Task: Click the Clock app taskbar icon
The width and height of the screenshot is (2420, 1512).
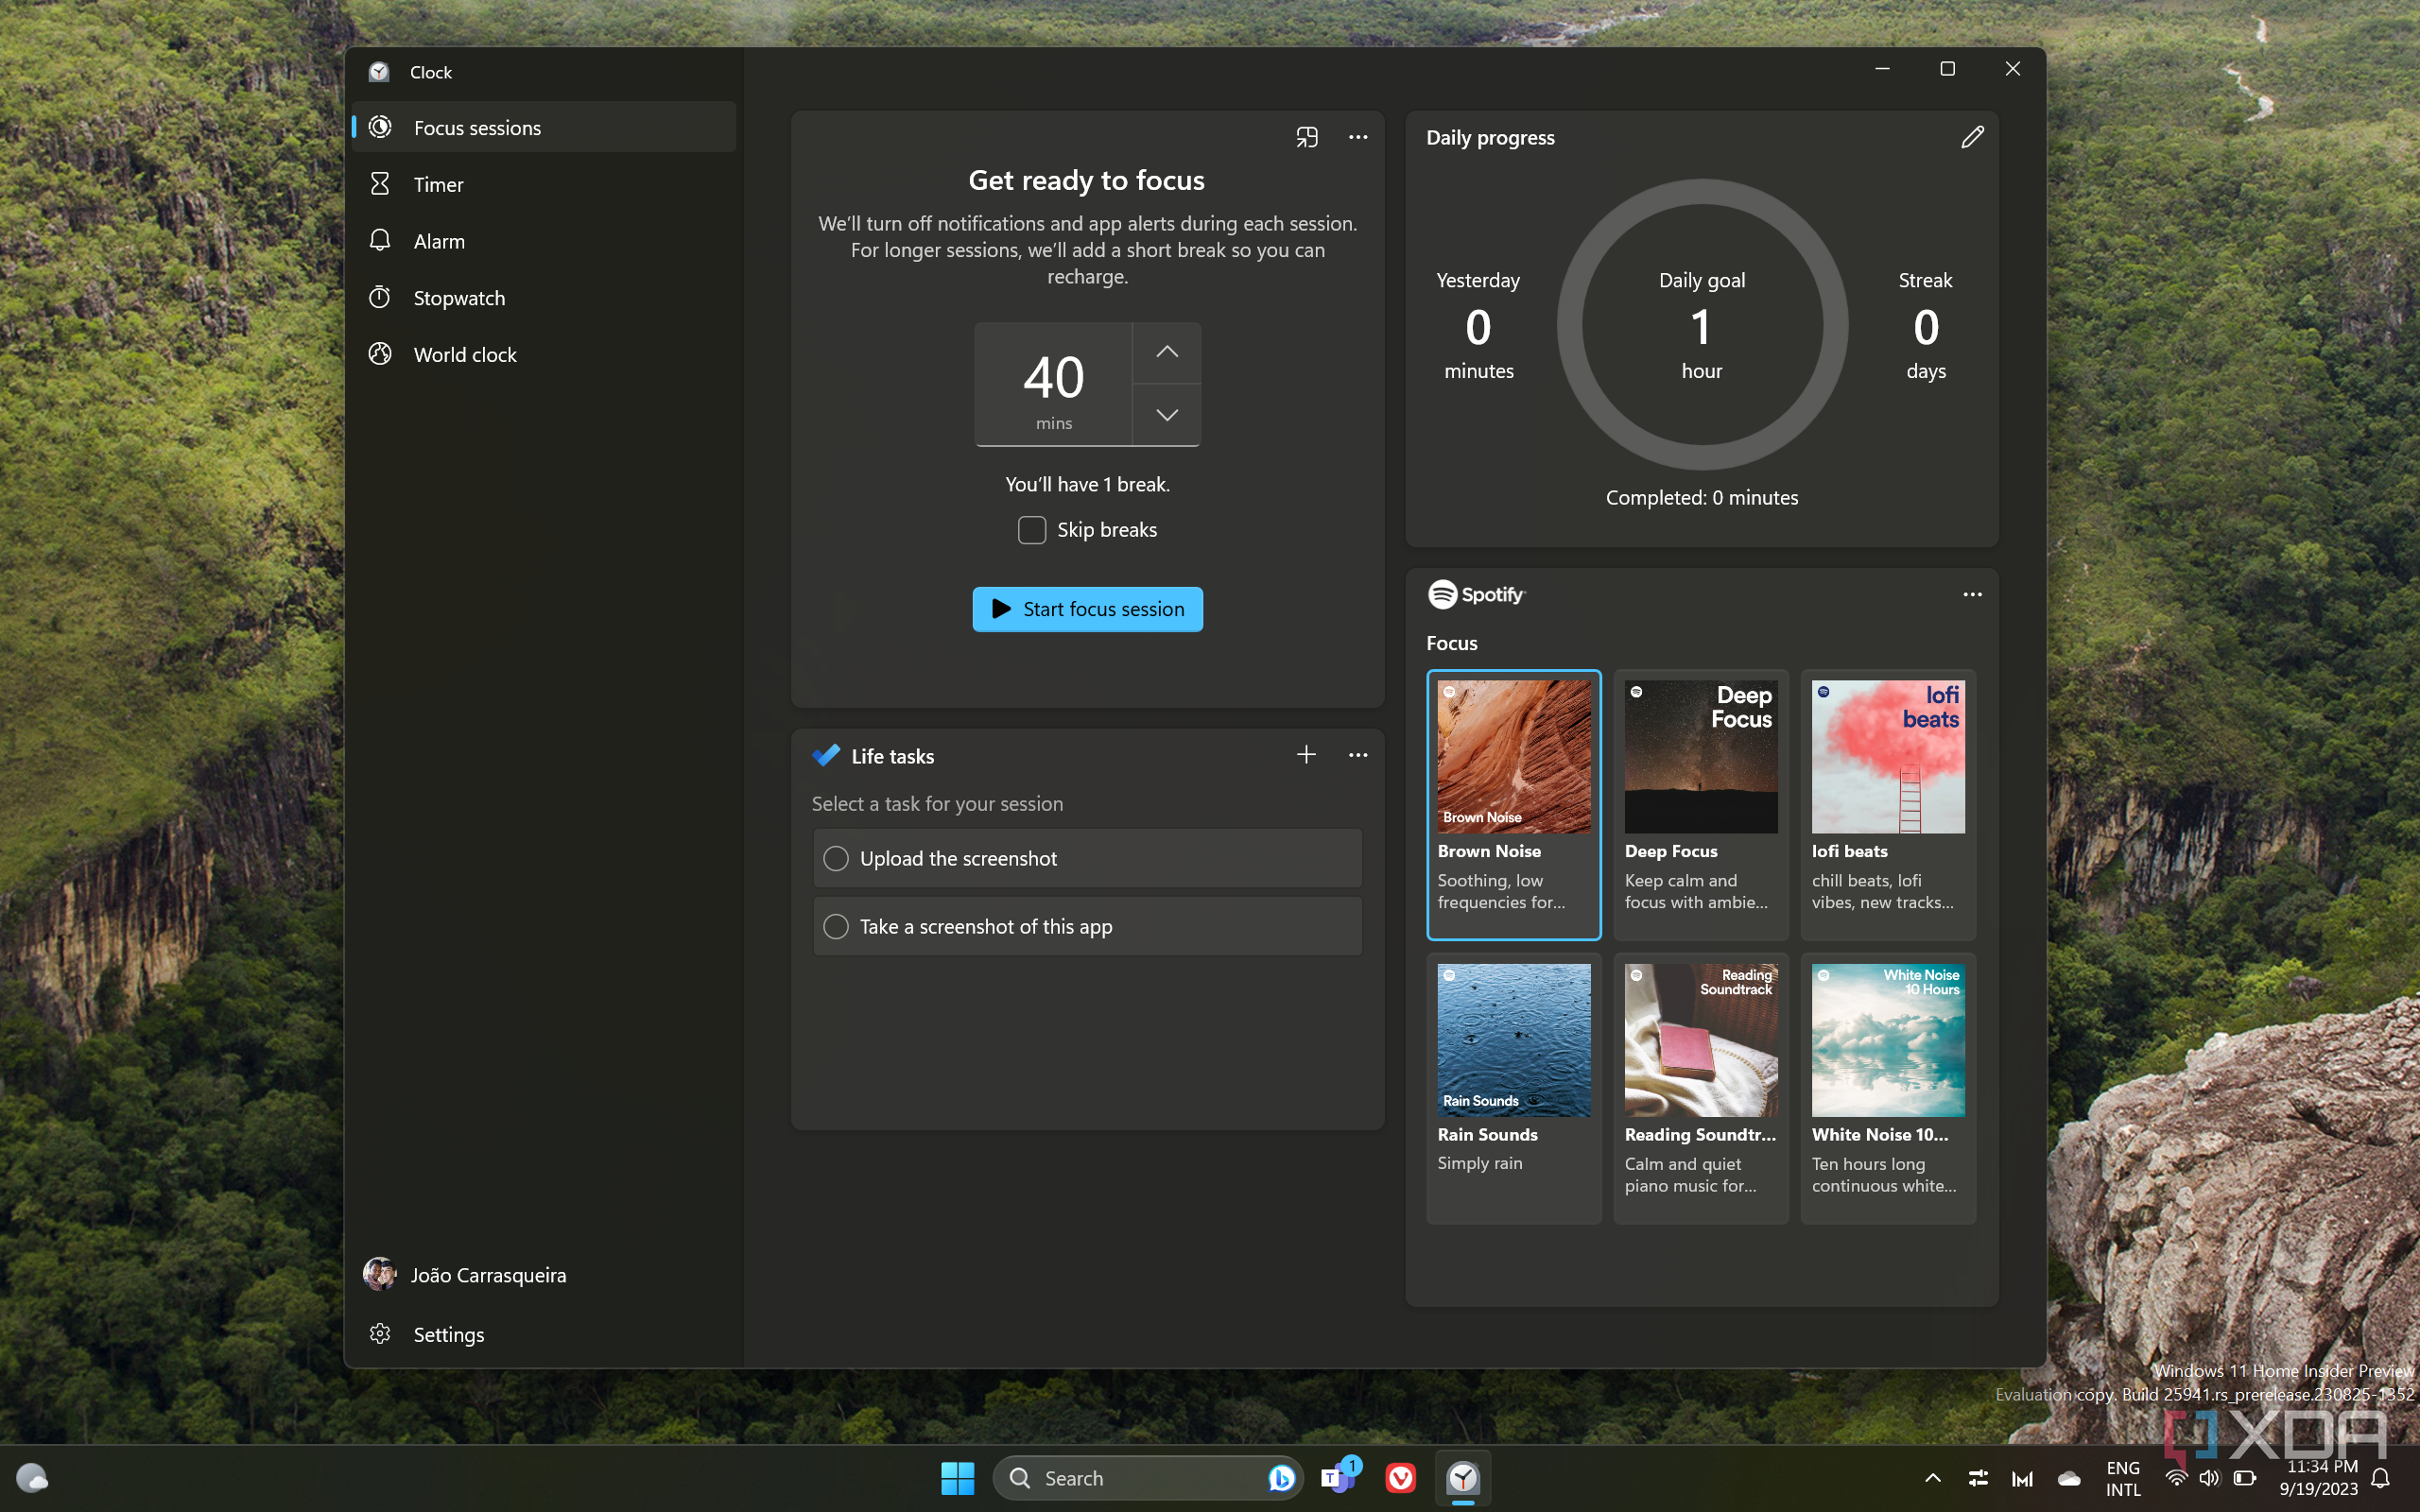Action: (x=1463, y=1478)
